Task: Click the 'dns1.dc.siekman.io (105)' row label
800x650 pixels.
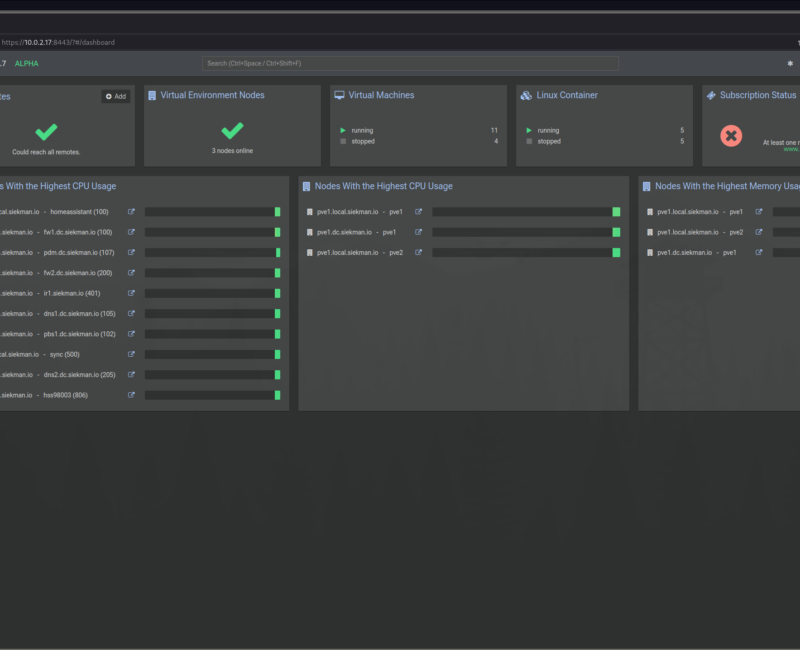Action: pos(79,314)
